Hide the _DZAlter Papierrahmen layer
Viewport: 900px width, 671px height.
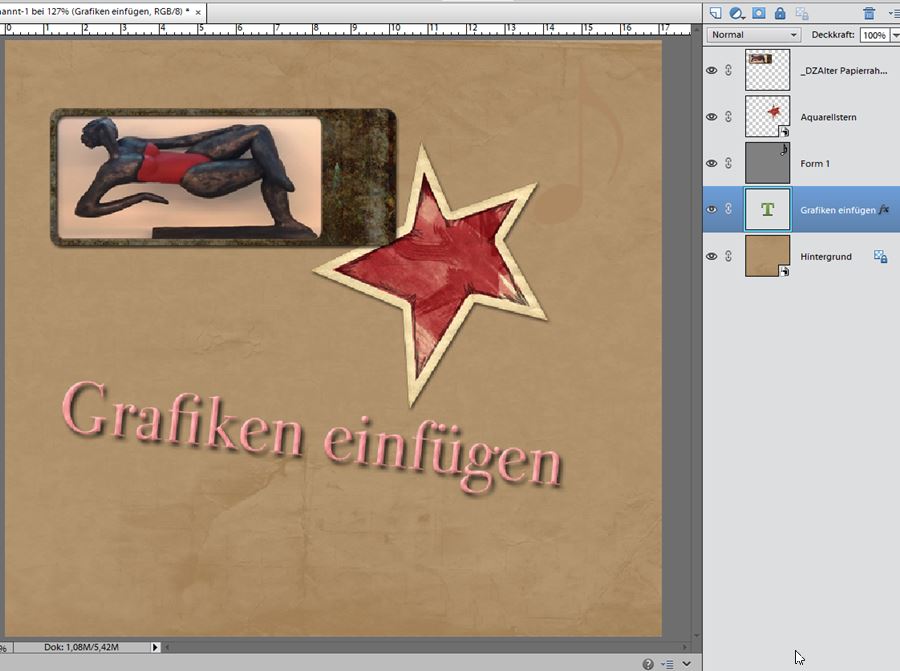pyautogui.click(x=712, y=71)
